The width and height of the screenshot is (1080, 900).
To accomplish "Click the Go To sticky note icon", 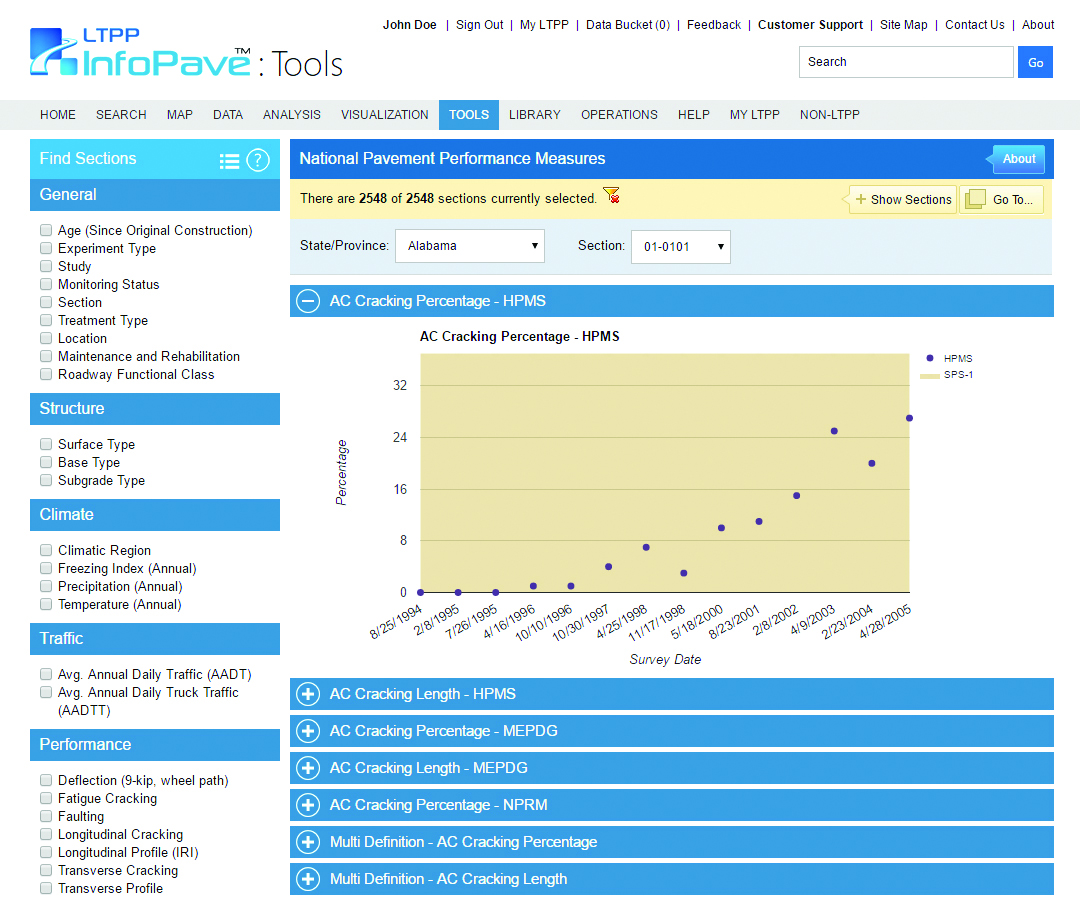I will (975, 200).
